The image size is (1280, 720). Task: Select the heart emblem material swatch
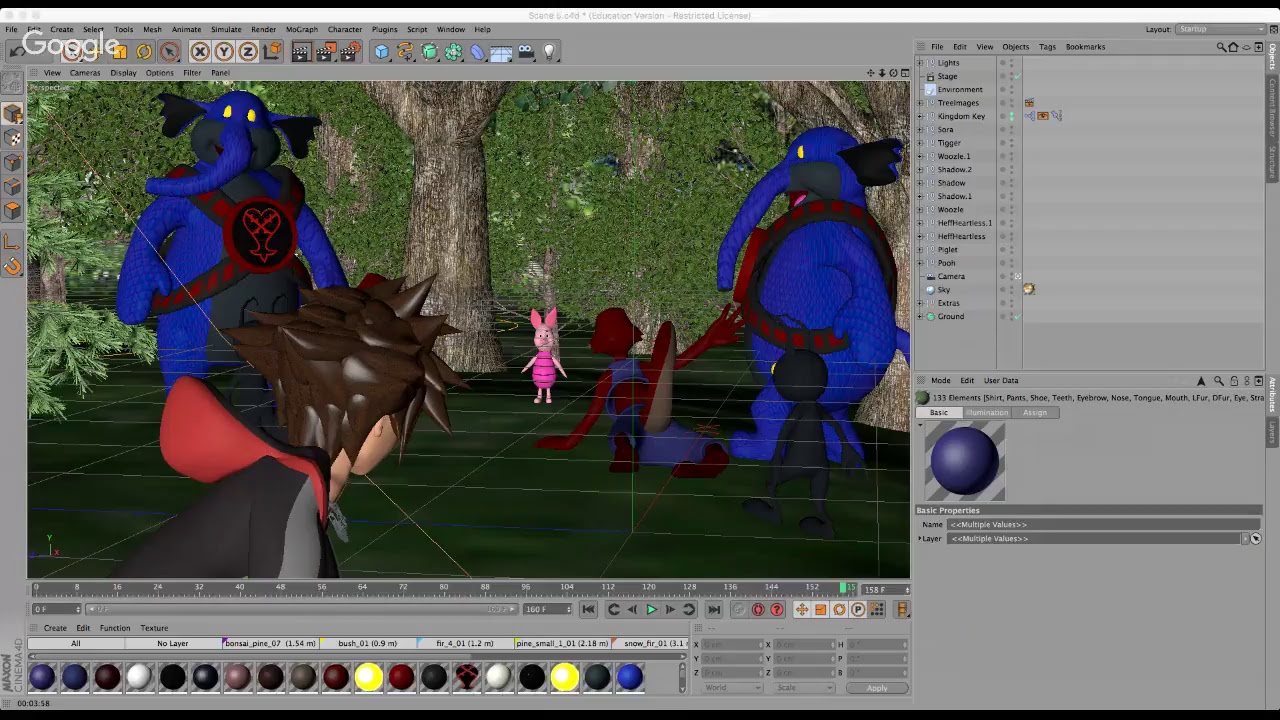tap(466, 678)
